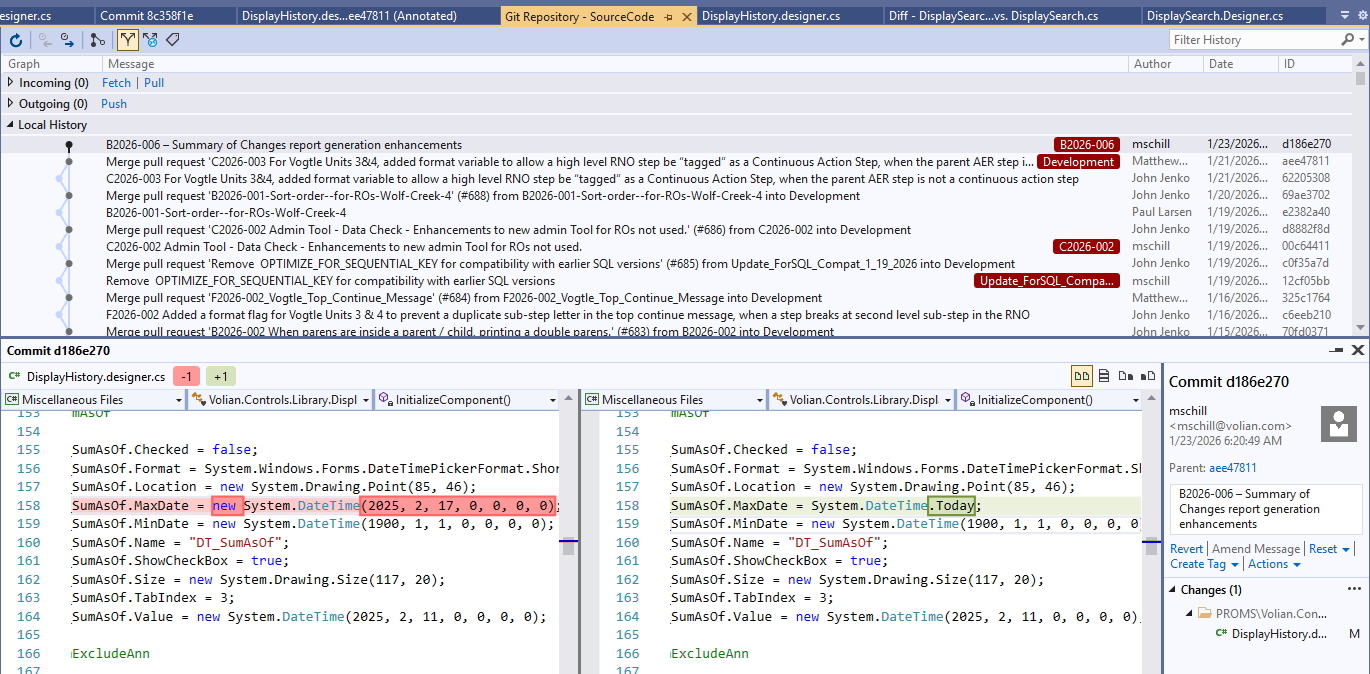This screenshot has height=674, width=1370.
Task: Click in the Filter History search box
Action: pos(1250,40)
